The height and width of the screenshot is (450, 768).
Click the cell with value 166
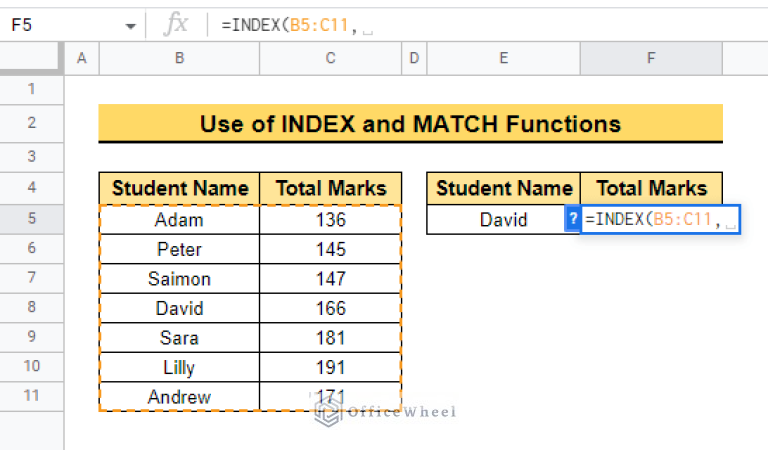[x=330, y=308]
